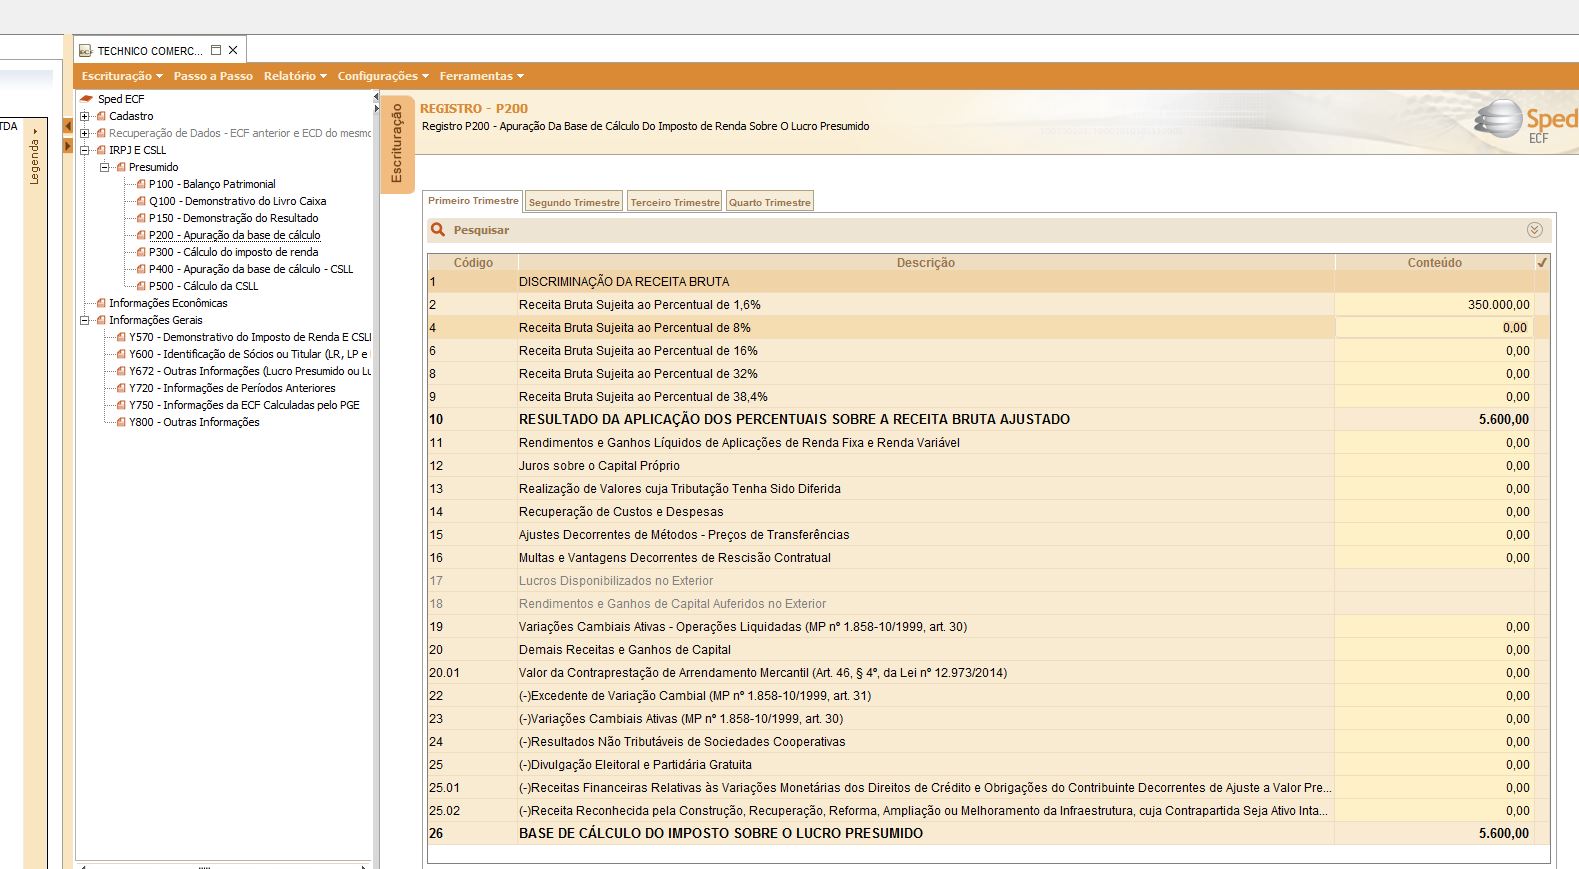The image size is (1579, 869).
Task: Click the icon beside Informações Gerais
Action: point(101,320)
